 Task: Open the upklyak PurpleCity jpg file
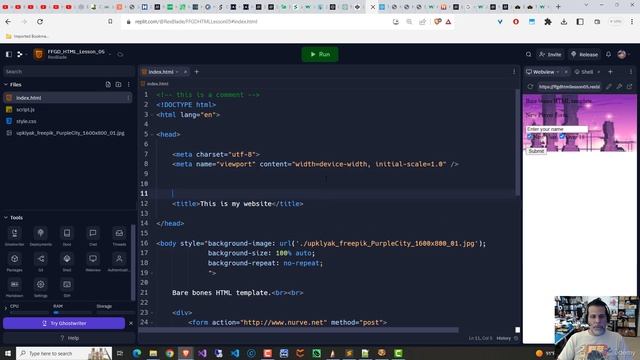coord(70,133)
